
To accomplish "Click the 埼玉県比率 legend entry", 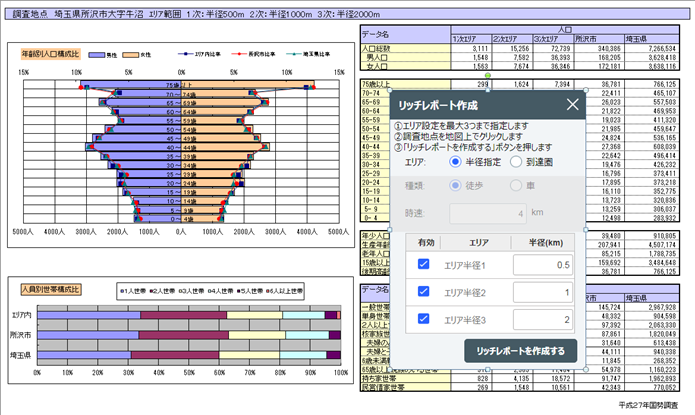I will (x=308, y=54).
